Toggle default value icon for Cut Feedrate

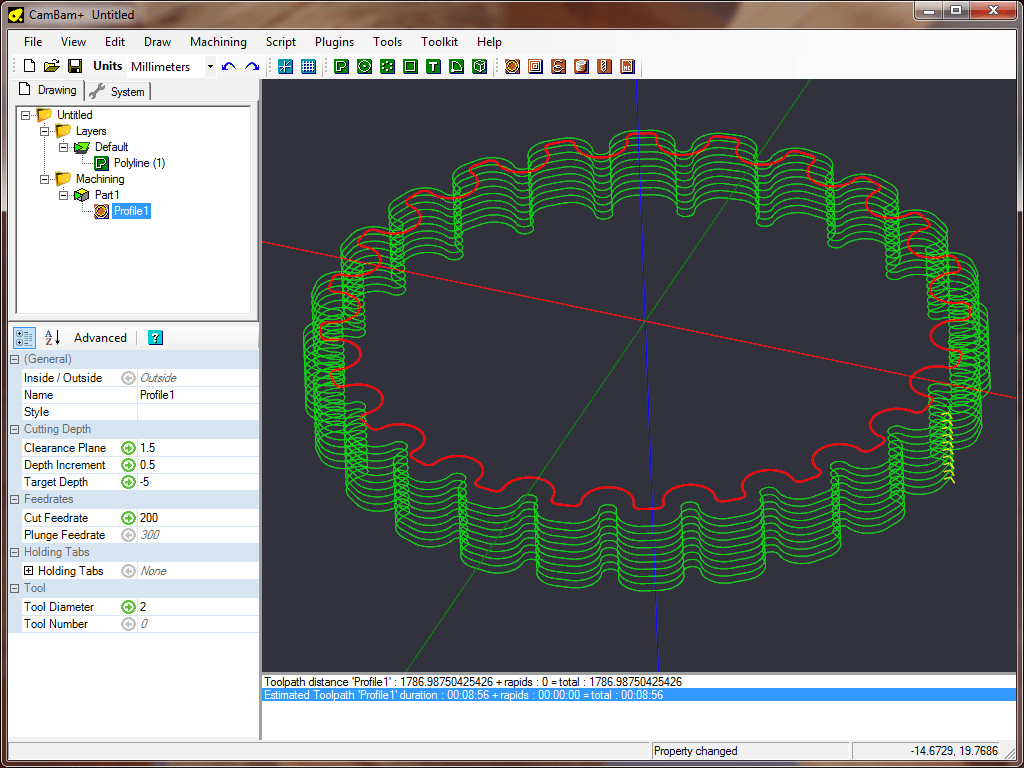(x=128, y=518)
